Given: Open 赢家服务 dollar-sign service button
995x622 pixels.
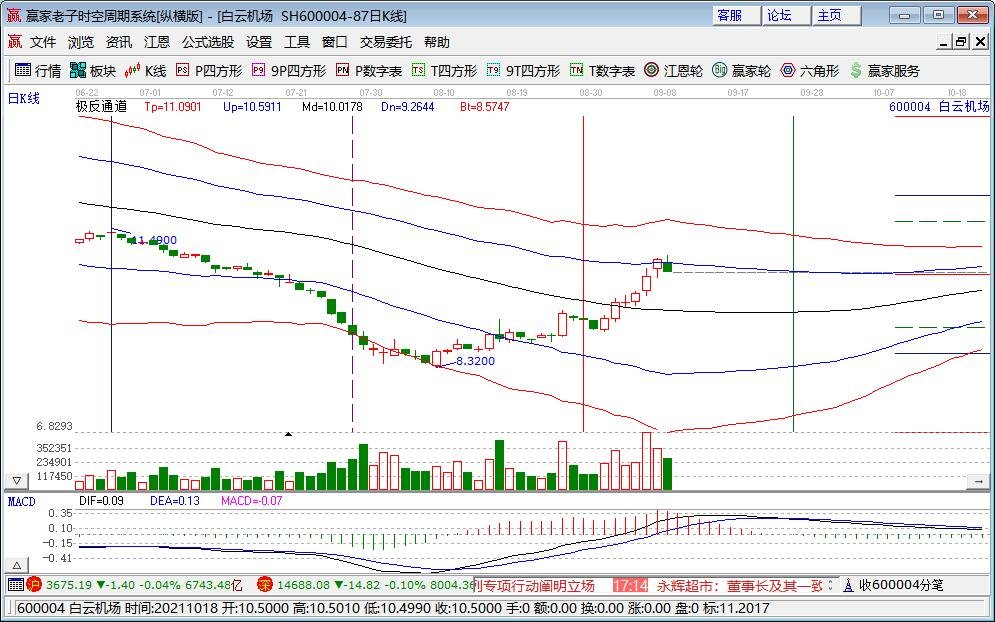Looking at the screenshot, I should coord(885,70).
